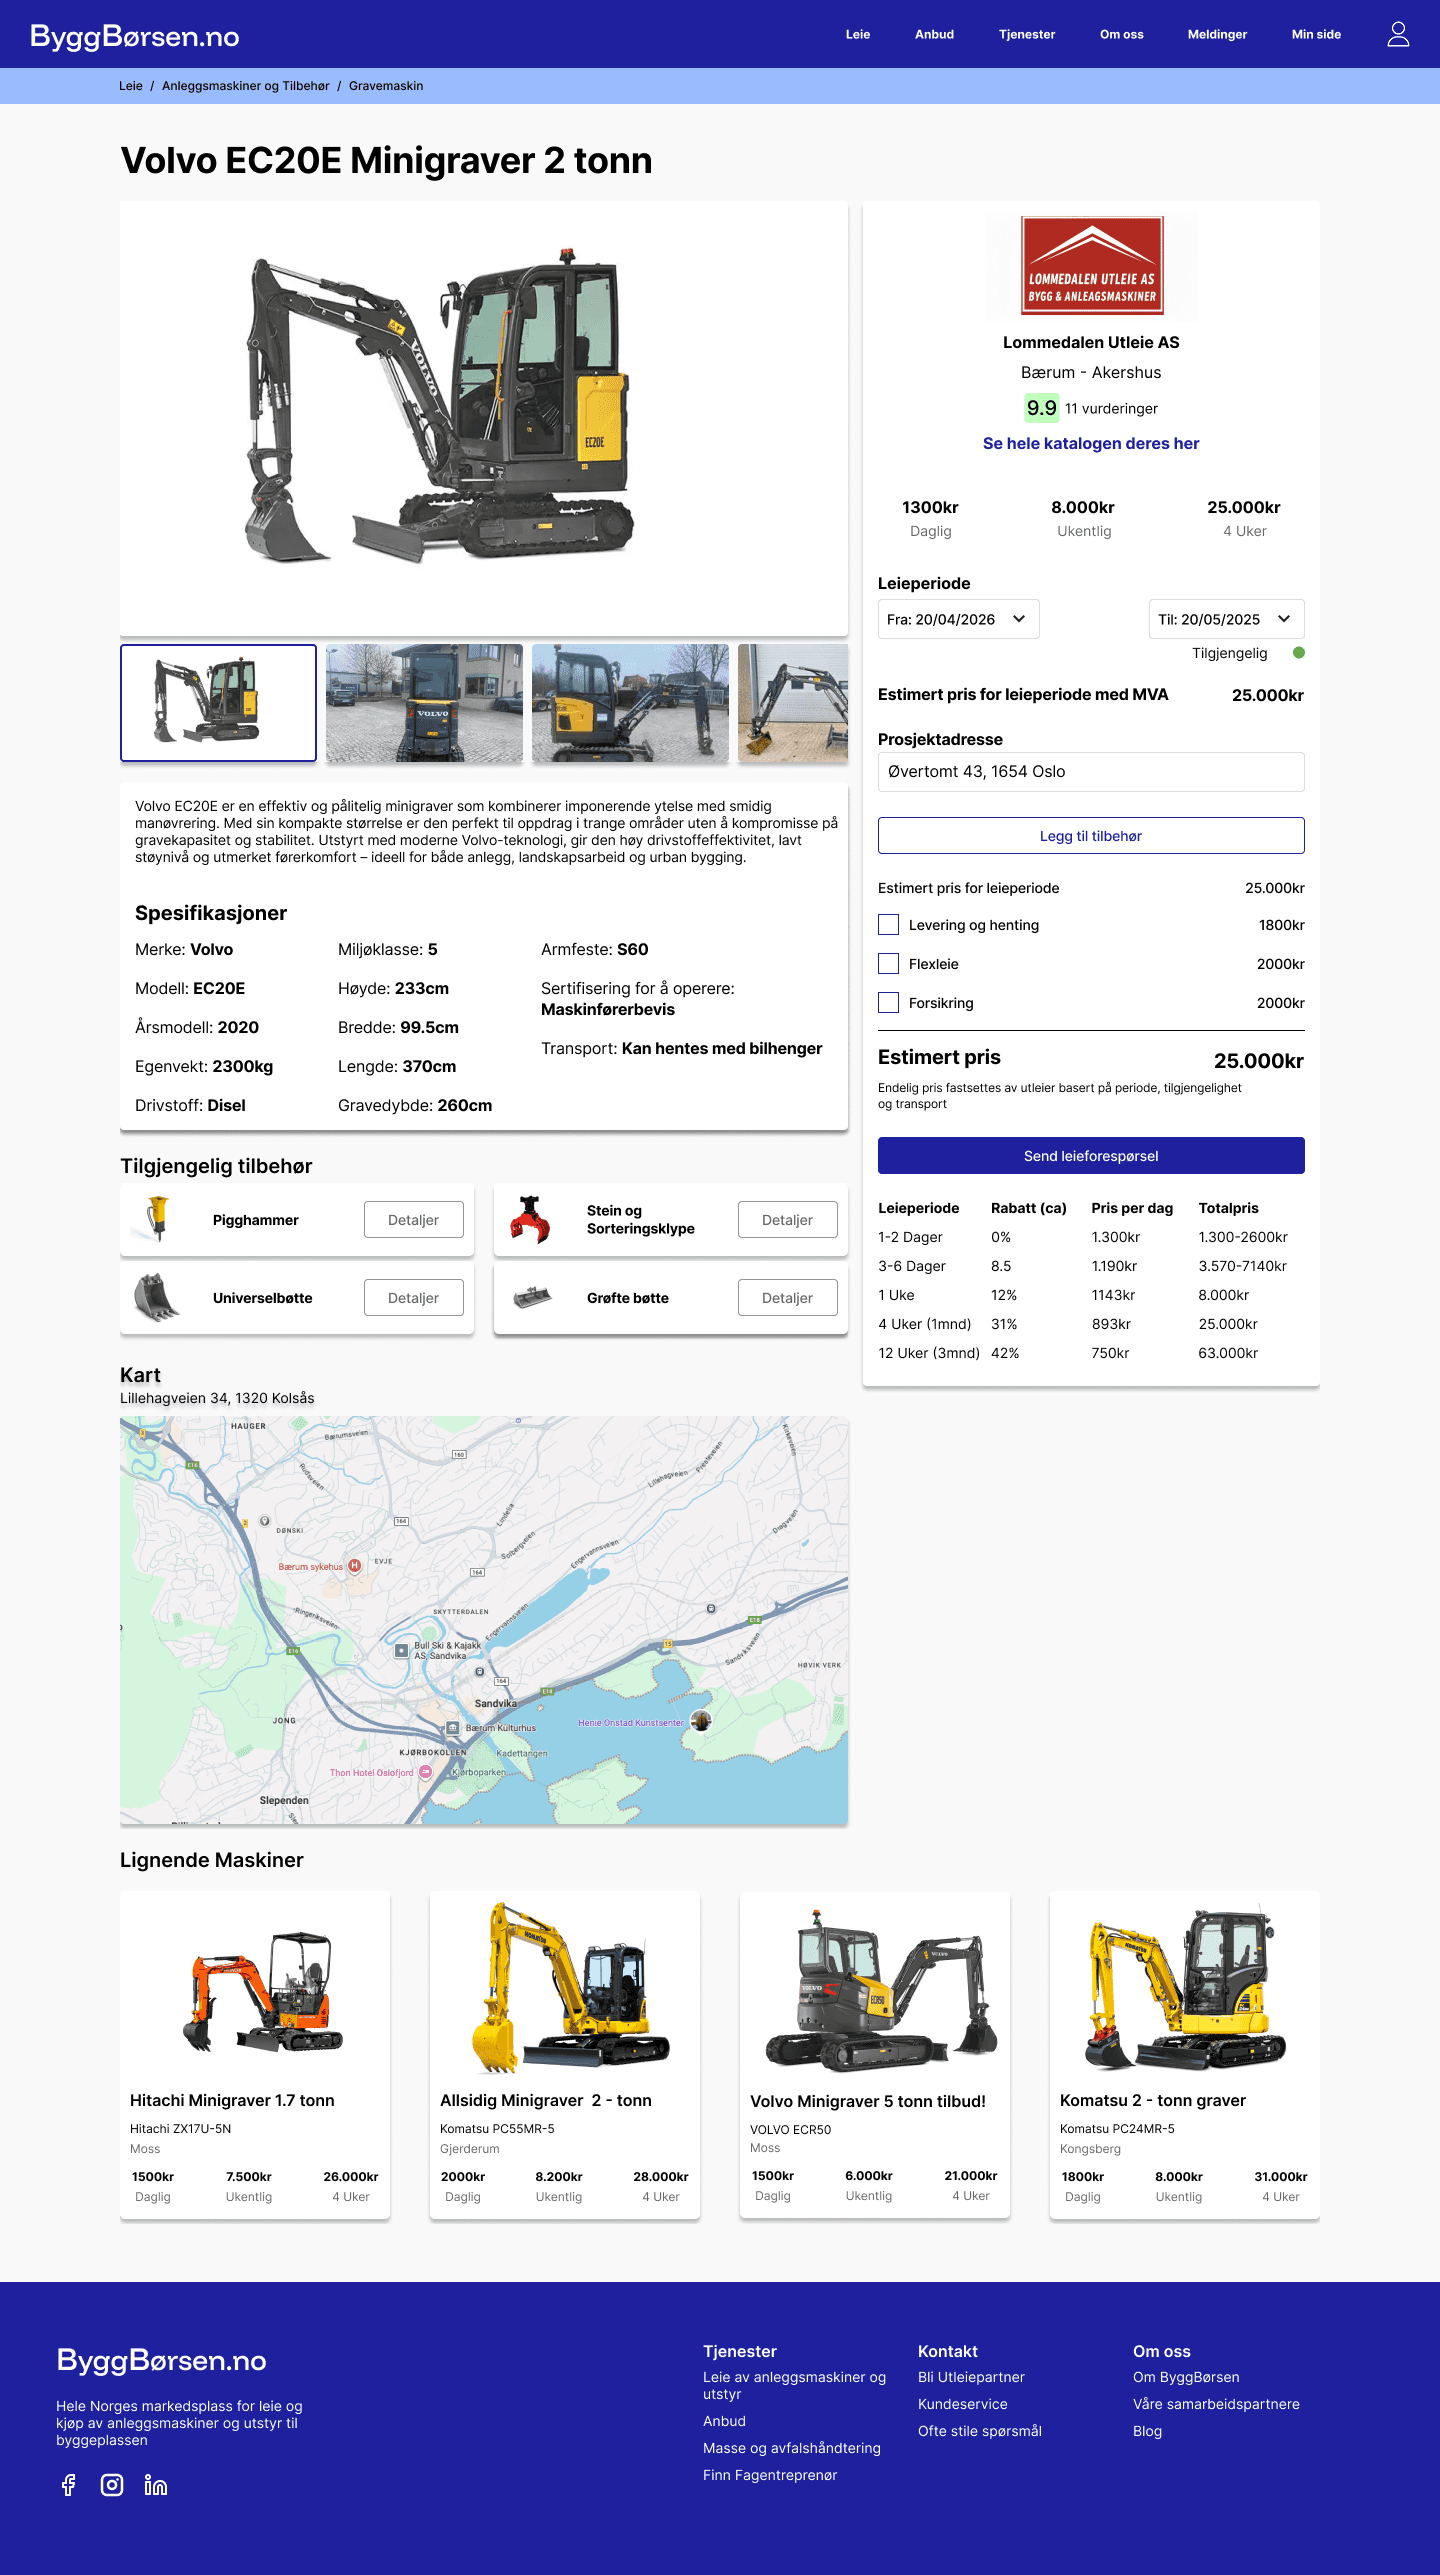Screen dimensions: 1440x2575
Task: Click the Gravemaskin breadcrumb
Action: (386, 86)
